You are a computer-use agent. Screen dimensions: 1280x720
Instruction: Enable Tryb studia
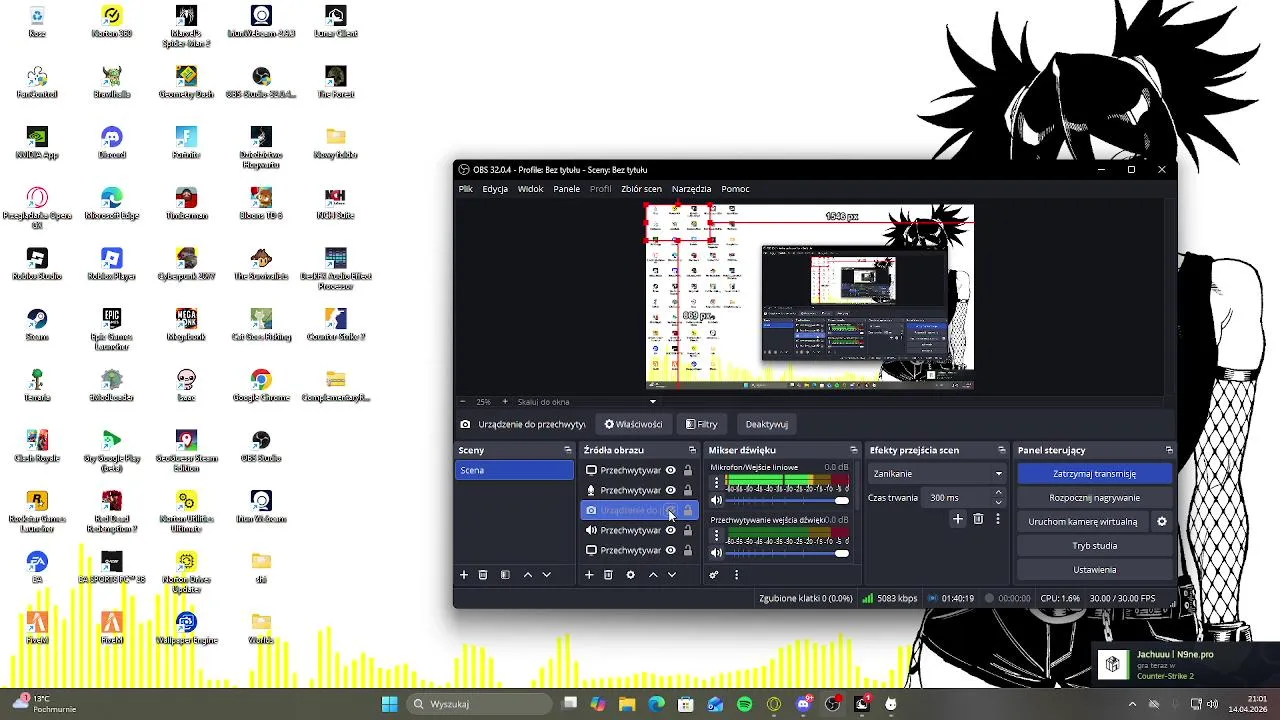[1094, 546]
